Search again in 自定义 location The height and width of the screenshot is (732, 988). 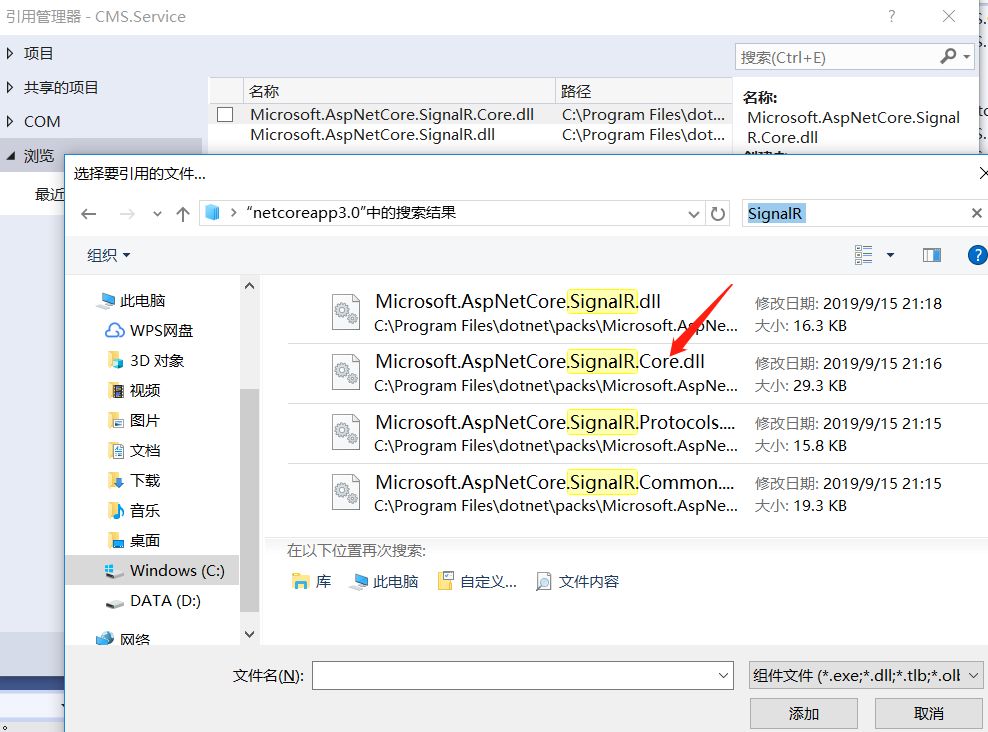477,581
